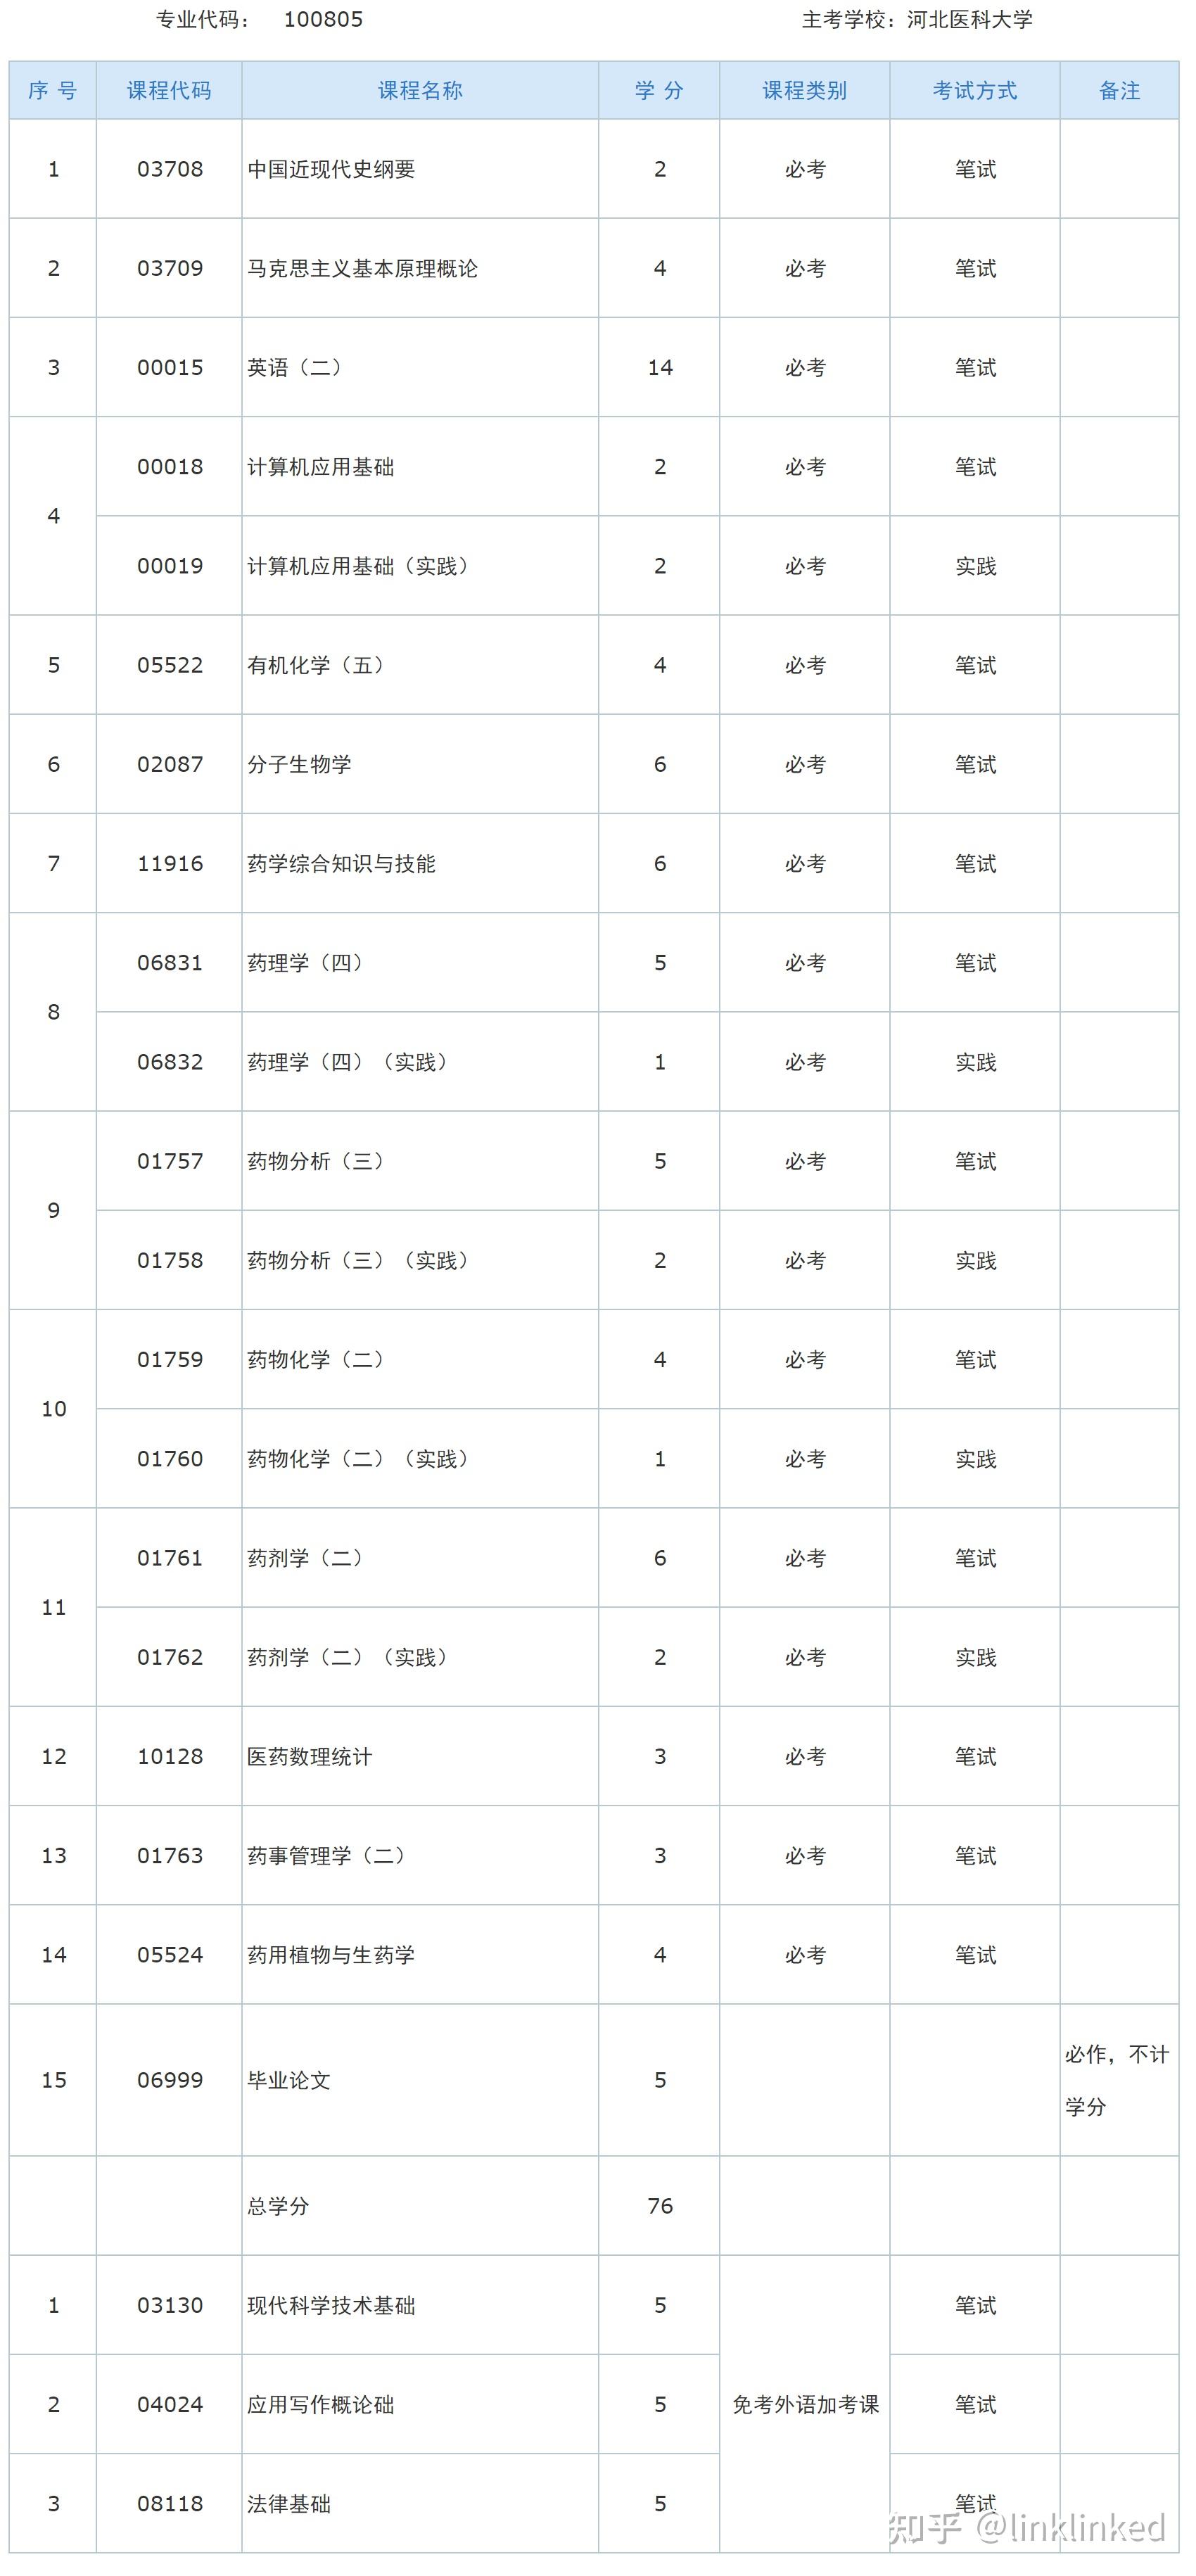1196x2576 pixels.
Task: Click the 现代科学技术基础 course name
Action: click(331, 2306)
